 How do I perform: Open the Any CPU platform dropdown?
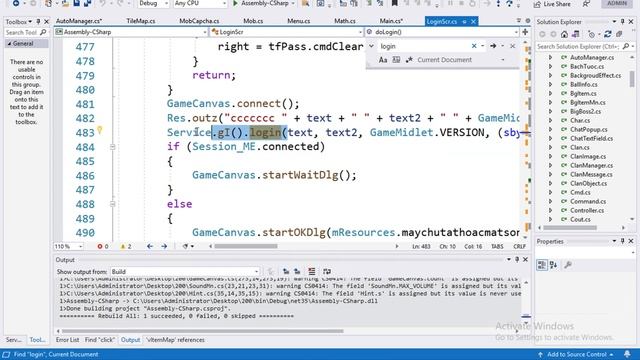200,3
